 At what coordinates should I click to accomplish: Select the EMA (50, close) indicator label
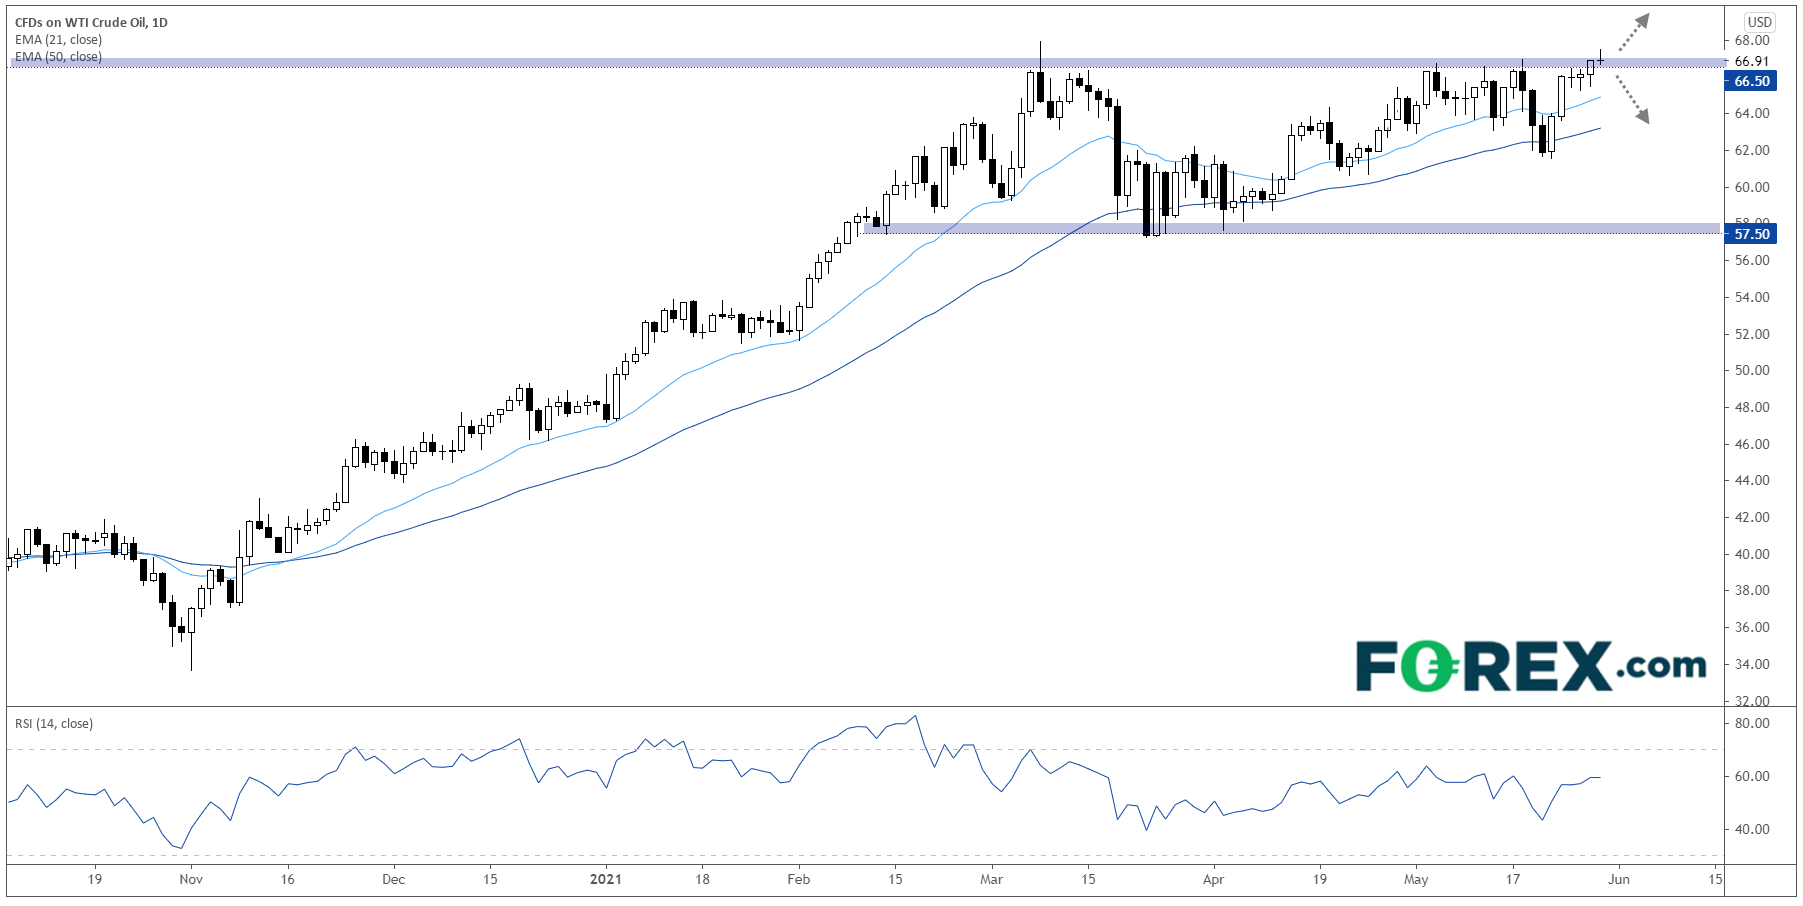tap(58, 57)
